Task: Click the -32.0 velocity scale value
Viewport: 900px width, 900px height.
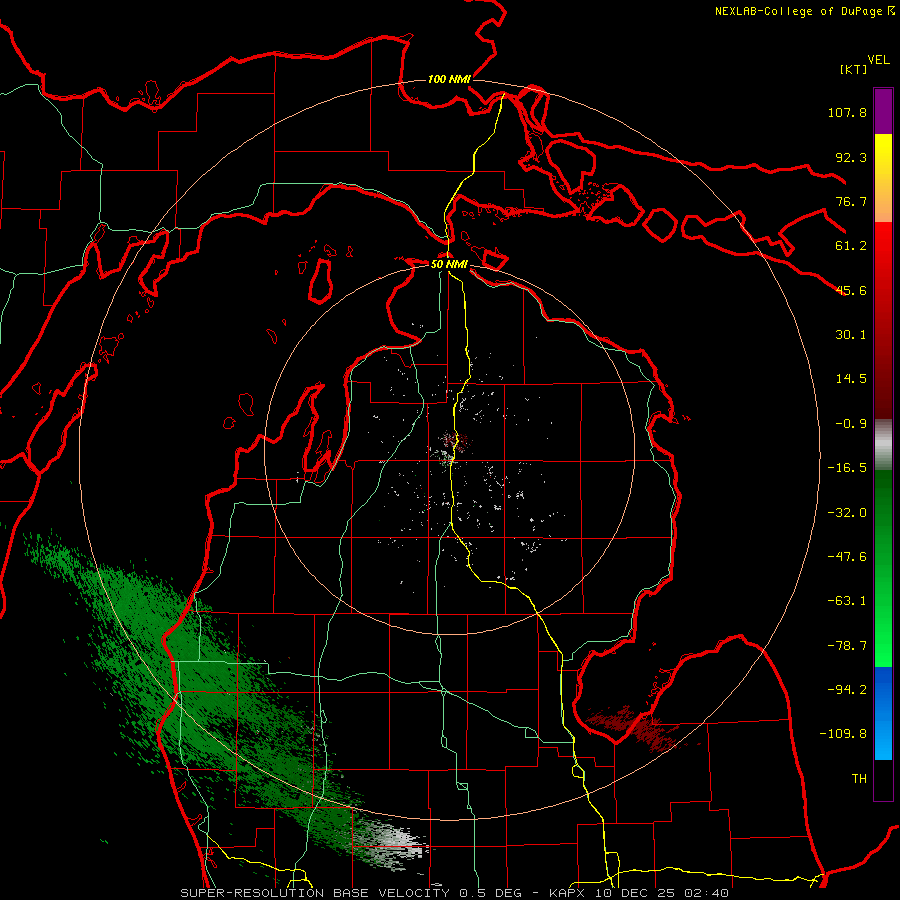Action: tap(847, 513)
